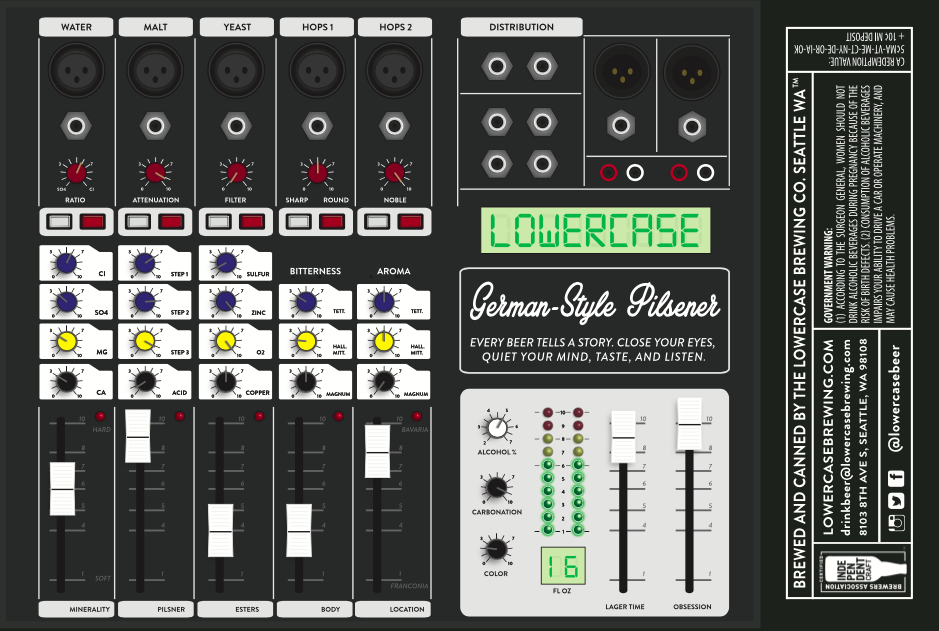Toggle the red button under the ATTENUATION knob

pyautogui.click(x=171, y=222)
